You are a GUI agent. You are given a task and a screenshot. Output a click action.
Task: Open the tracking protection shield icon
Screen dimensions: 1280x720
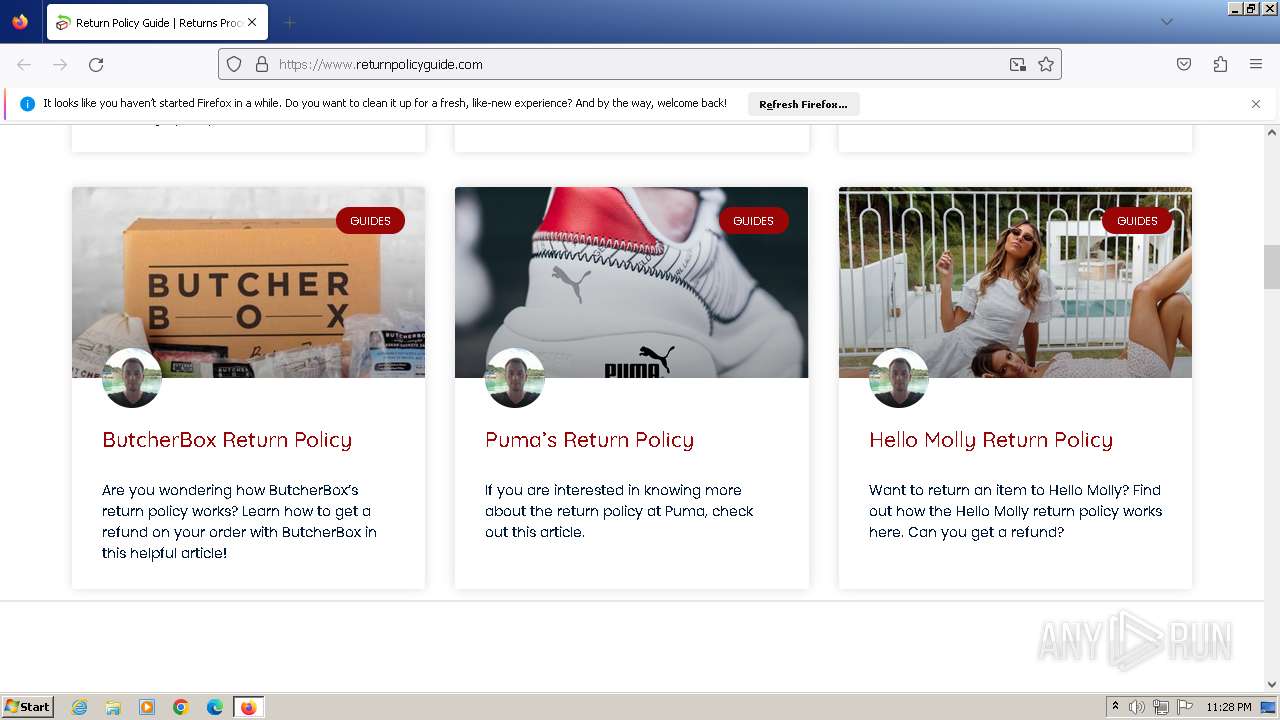(234, 64)
